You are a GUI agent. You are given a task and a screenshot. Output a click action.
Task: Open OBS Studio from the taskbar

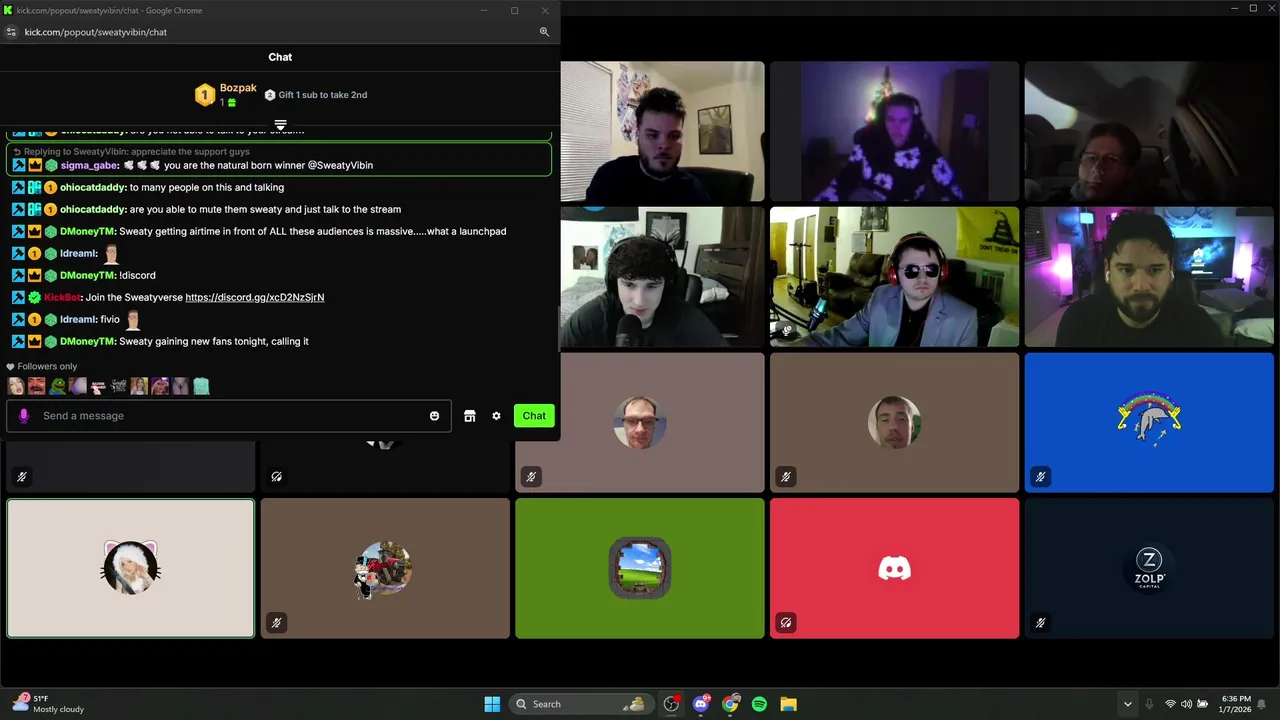point(672,704)
